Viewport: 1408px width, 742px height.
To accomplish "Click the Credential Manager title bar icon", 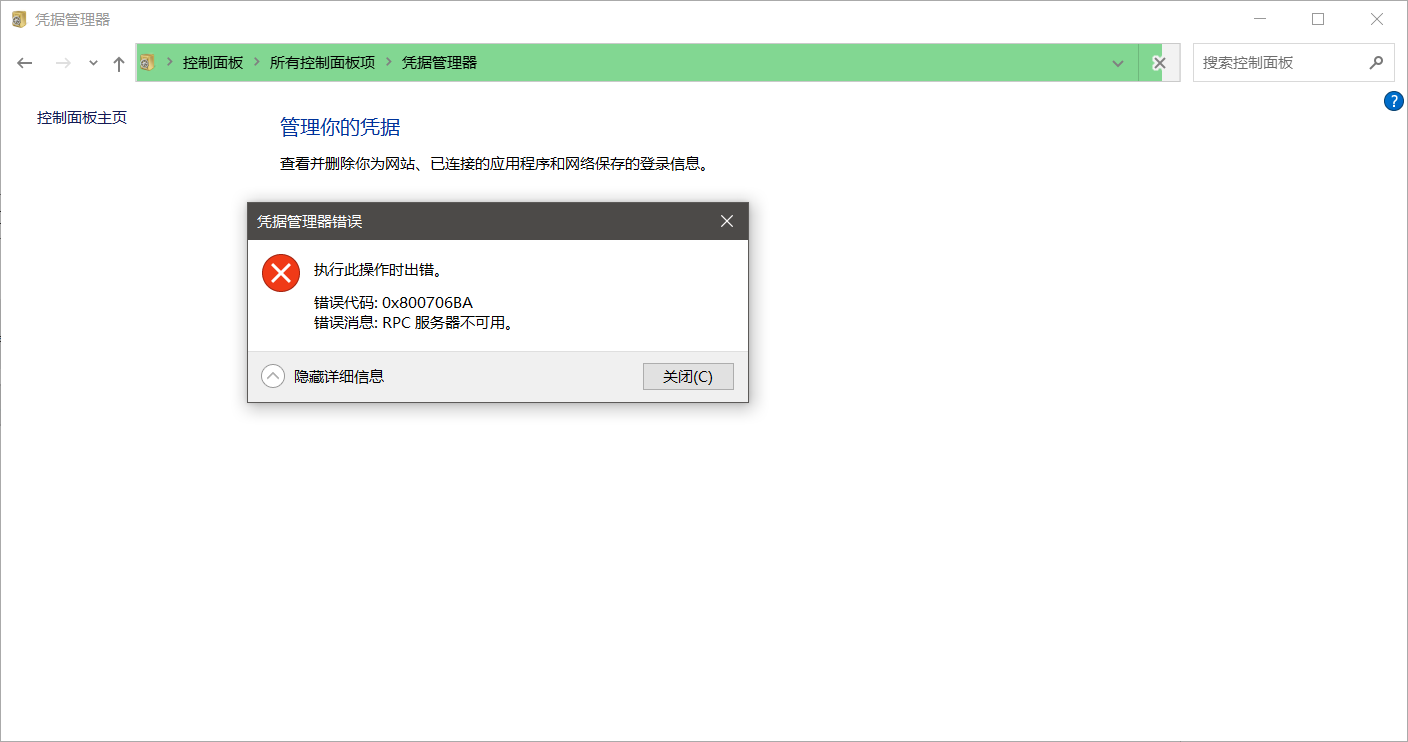I will (17, 18).
